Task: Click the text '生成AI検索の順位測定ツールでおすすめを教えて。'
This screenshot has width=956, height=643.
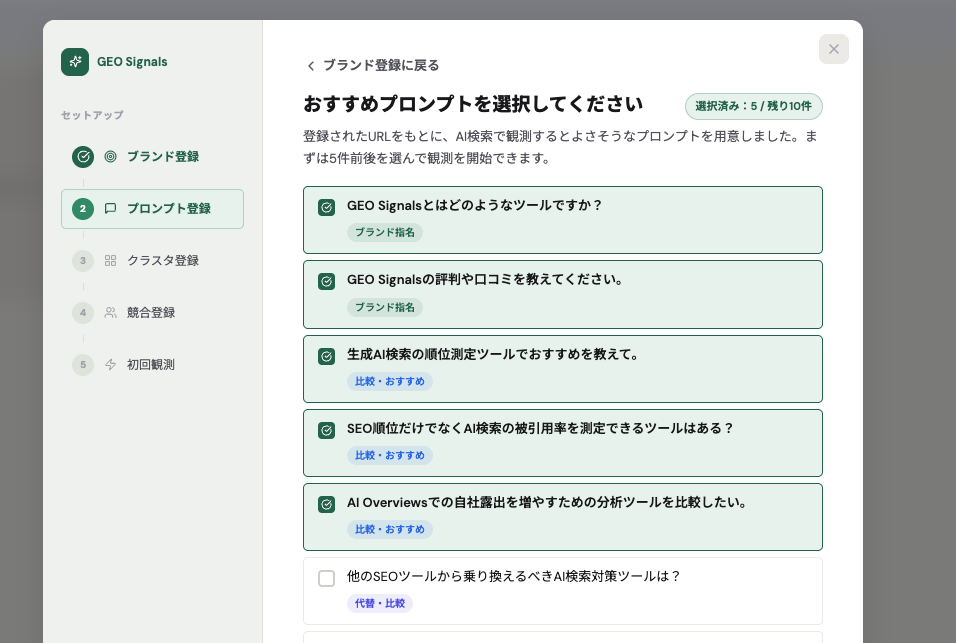Action: (493, 354)
